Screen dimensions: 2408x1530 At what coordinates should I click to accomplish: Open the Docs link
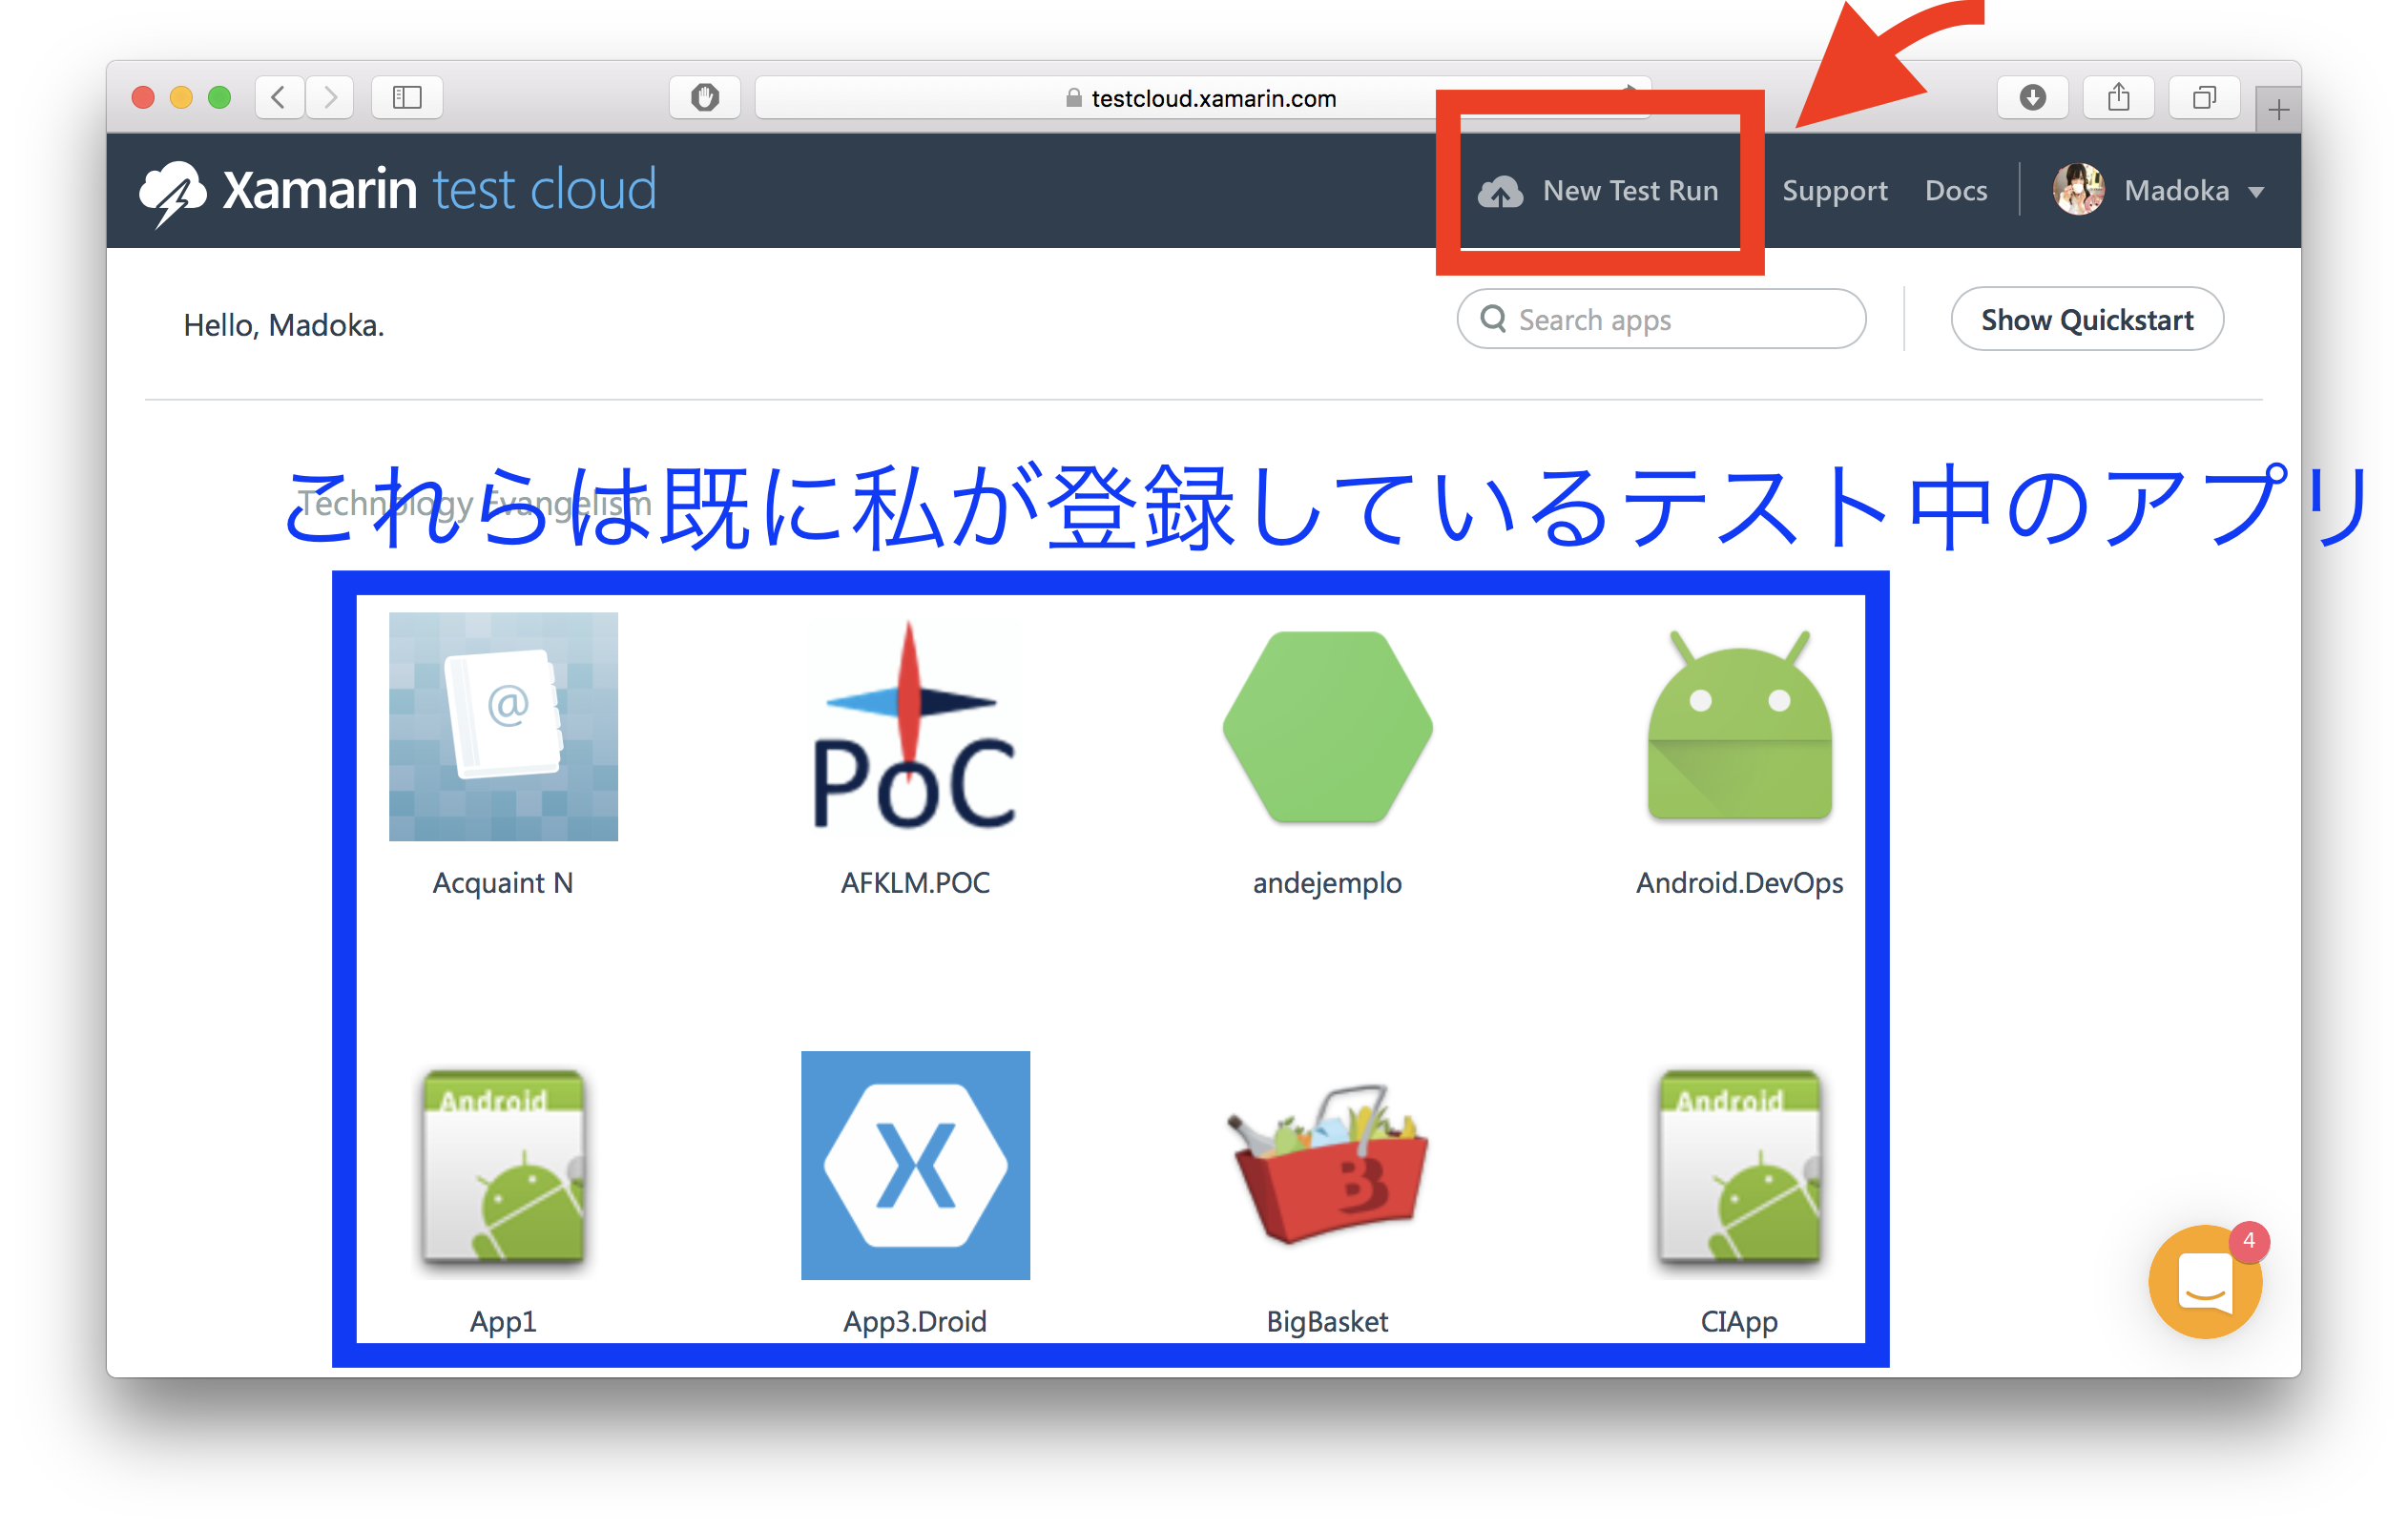(1956, 190)
